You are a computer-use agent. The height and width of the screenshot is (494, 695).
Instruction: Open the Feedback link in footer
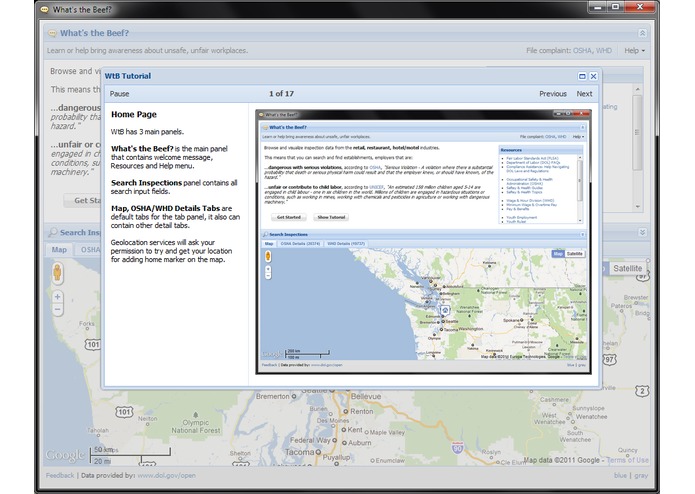60,475
